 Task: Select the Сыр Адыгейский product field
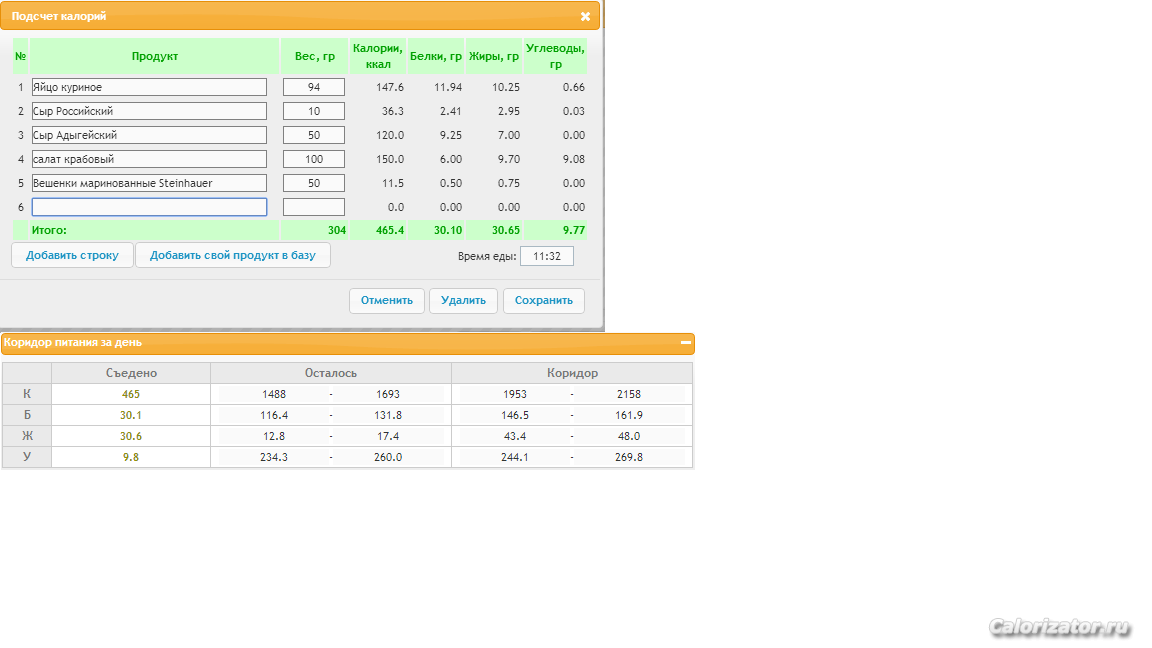point(149,135)
